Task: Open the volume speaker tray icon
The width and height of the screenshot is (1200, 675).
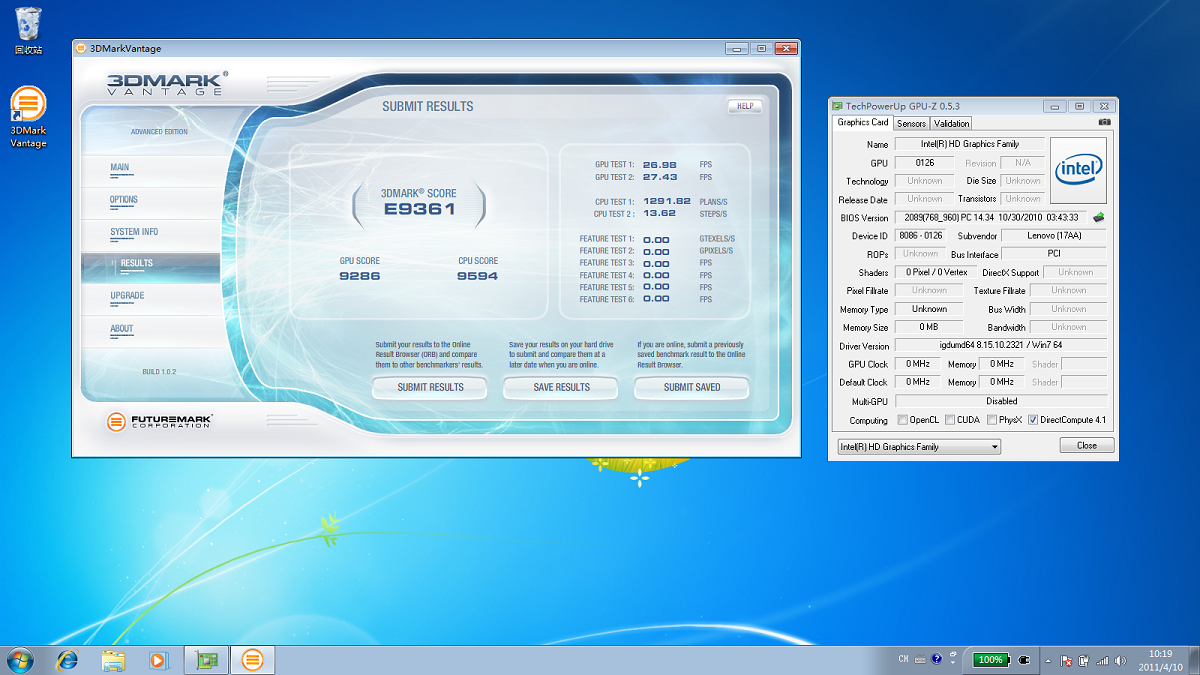Action: 1119,661
